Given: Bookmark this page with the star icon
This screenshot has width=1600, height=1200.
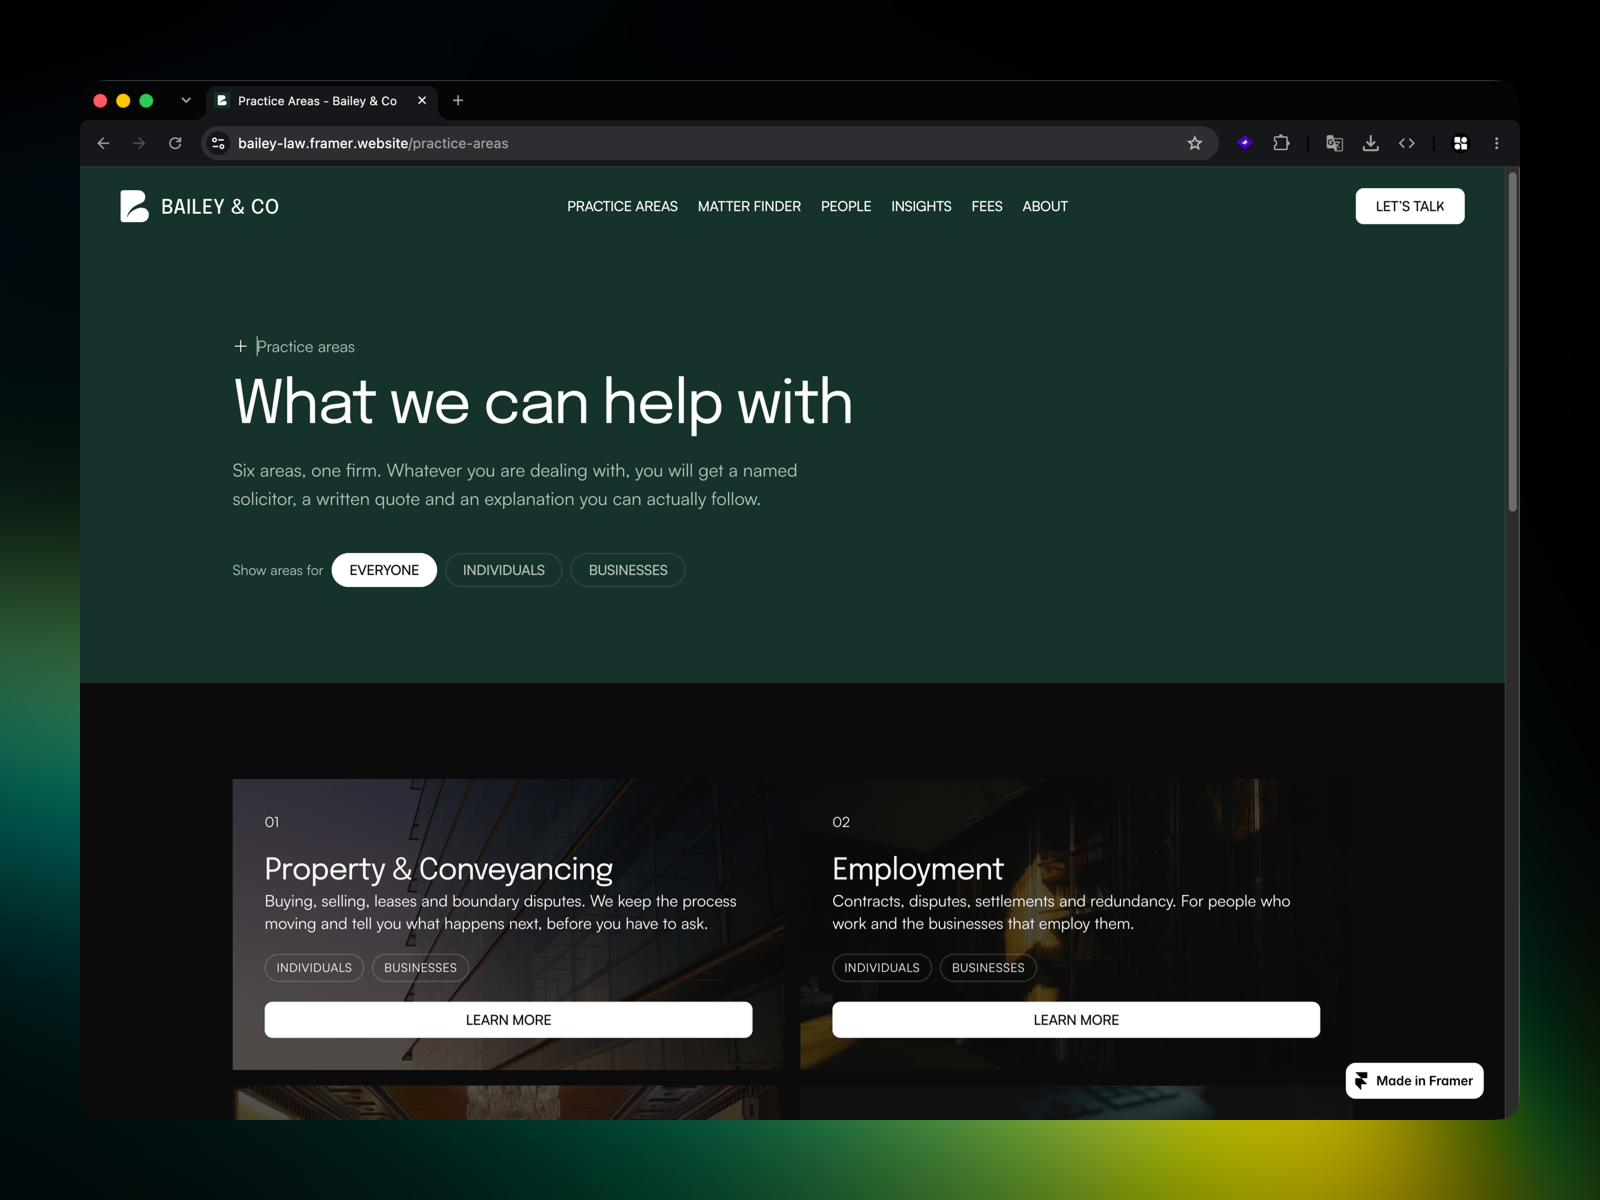Looking at the screenshot, I should pos(1194,143).
